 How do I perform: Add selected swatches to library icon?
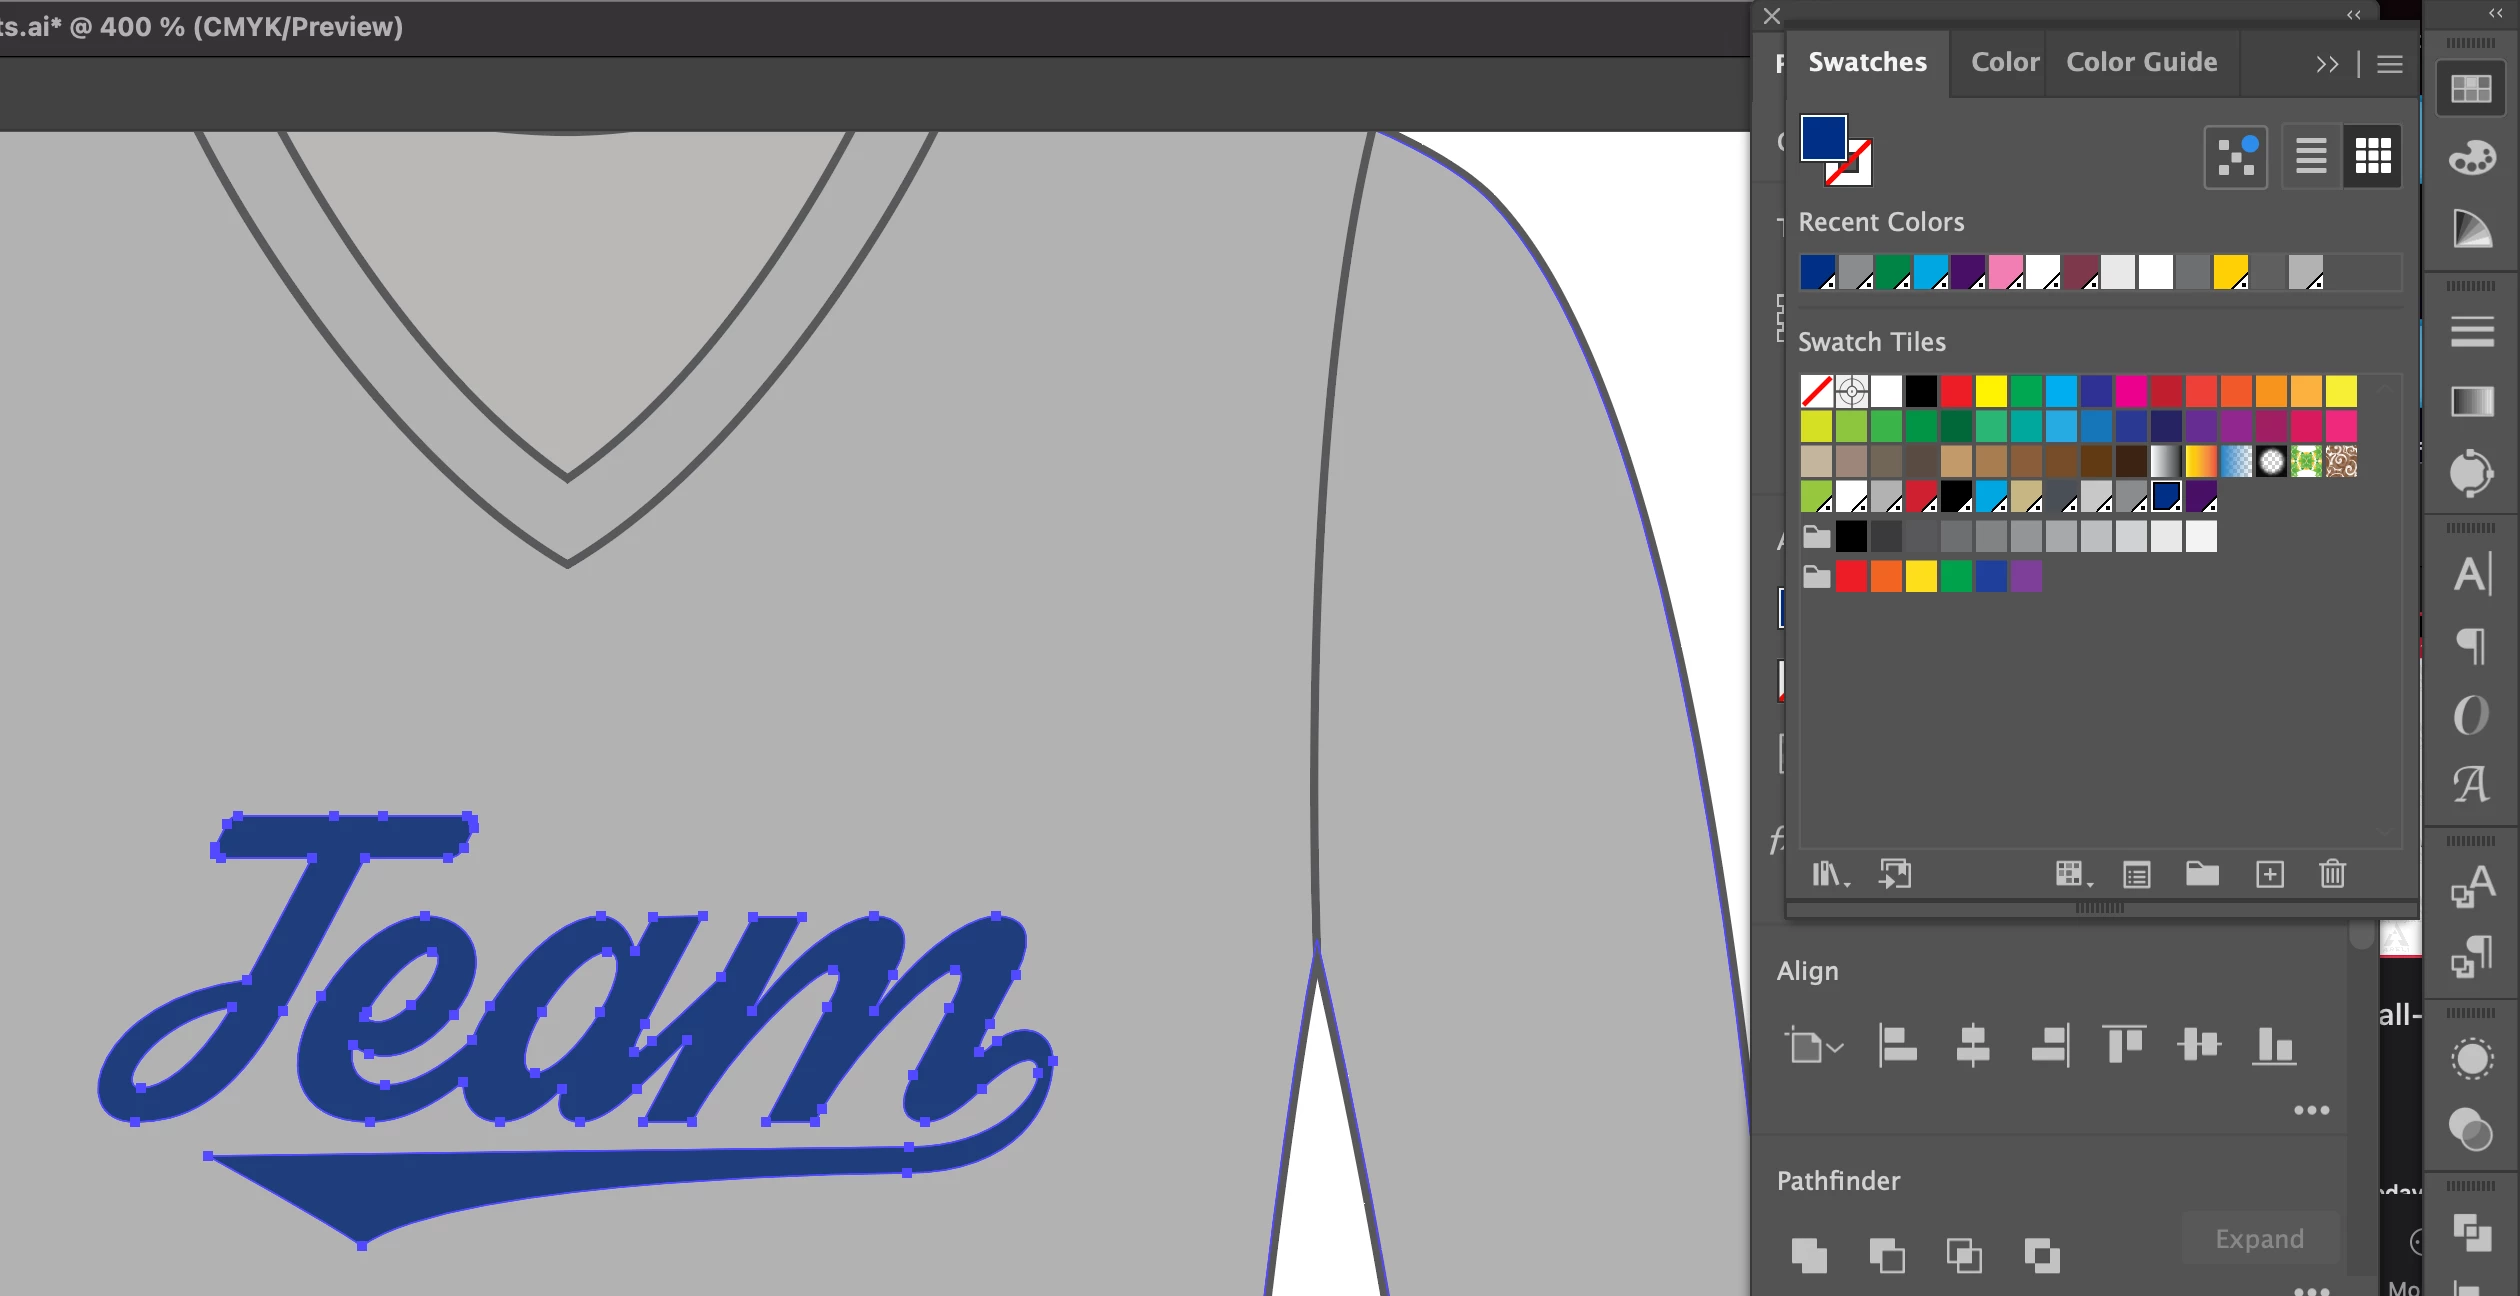click(1895, 875)
